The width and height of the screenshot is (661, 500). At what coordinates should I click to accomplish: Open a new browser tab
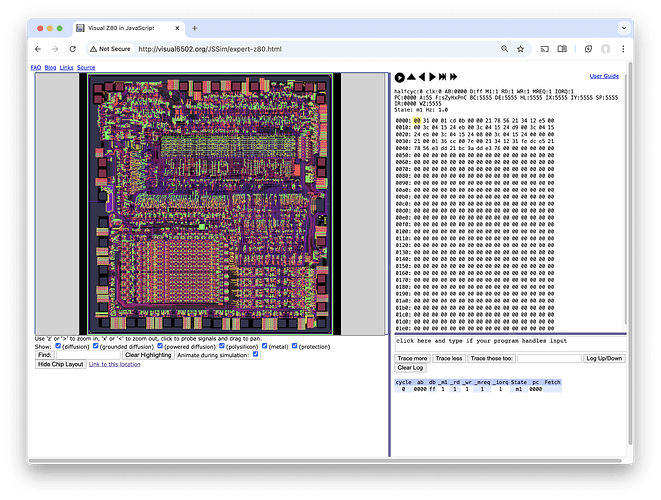tap(194, 27)
